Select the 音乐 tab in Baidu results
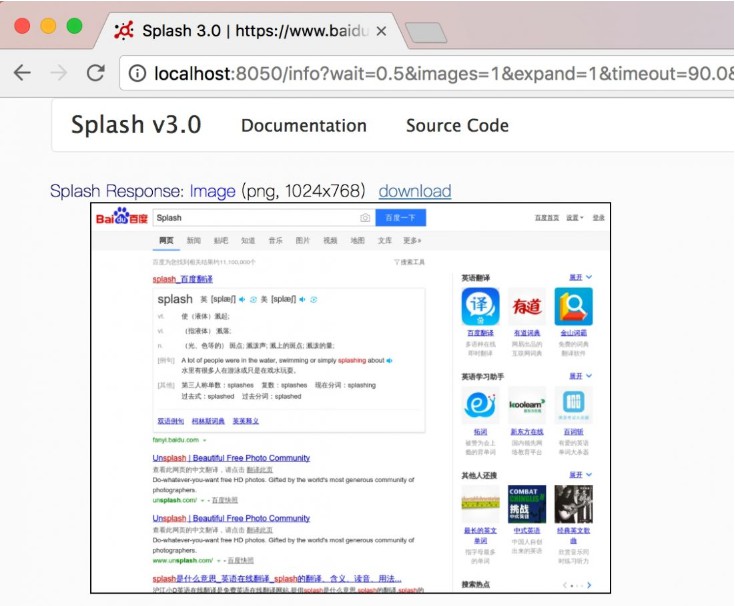Viewport: 735px width, 606px height. pyautogui.click(x=276, y=240)
